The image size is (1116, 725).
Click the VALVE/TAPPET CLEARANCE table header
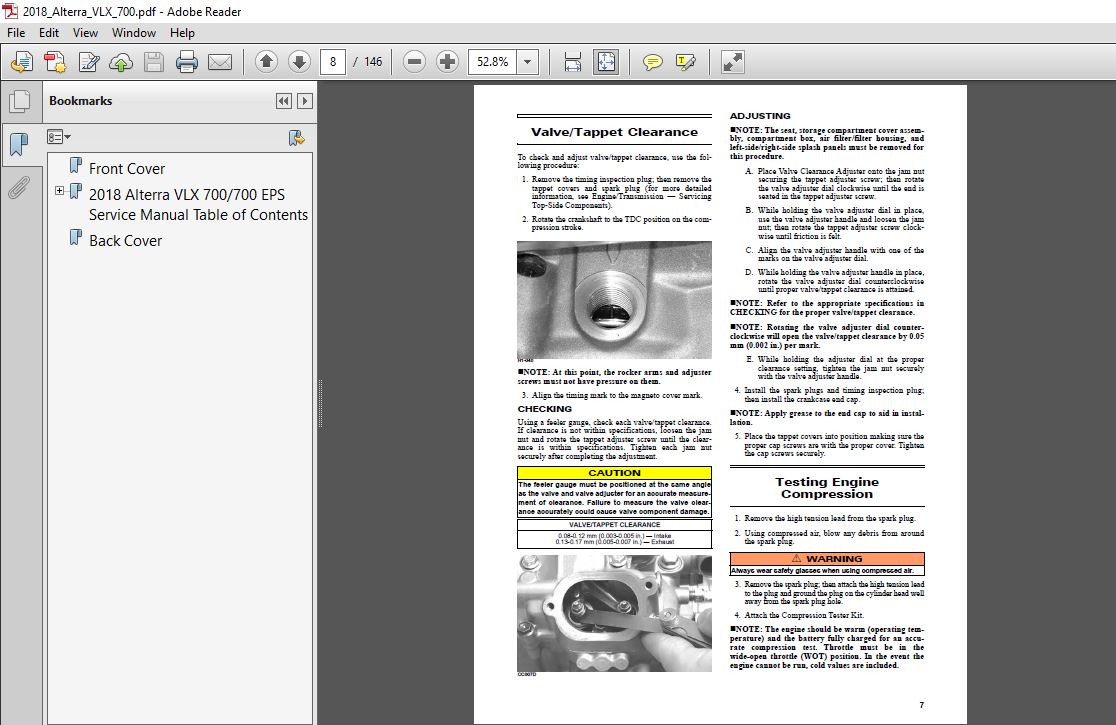tap(614, 525)
